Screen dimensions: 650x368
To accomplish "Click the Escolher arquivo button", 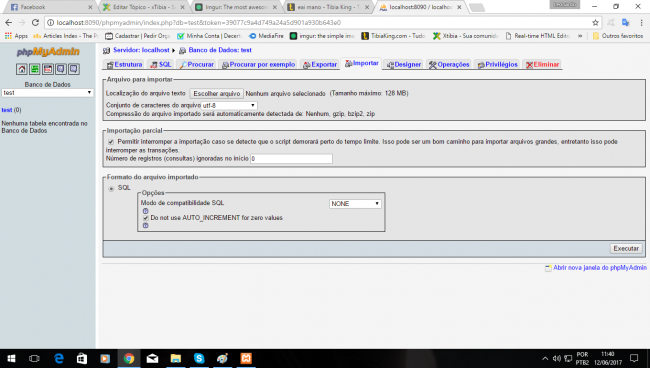I will (x=217, y=94).
